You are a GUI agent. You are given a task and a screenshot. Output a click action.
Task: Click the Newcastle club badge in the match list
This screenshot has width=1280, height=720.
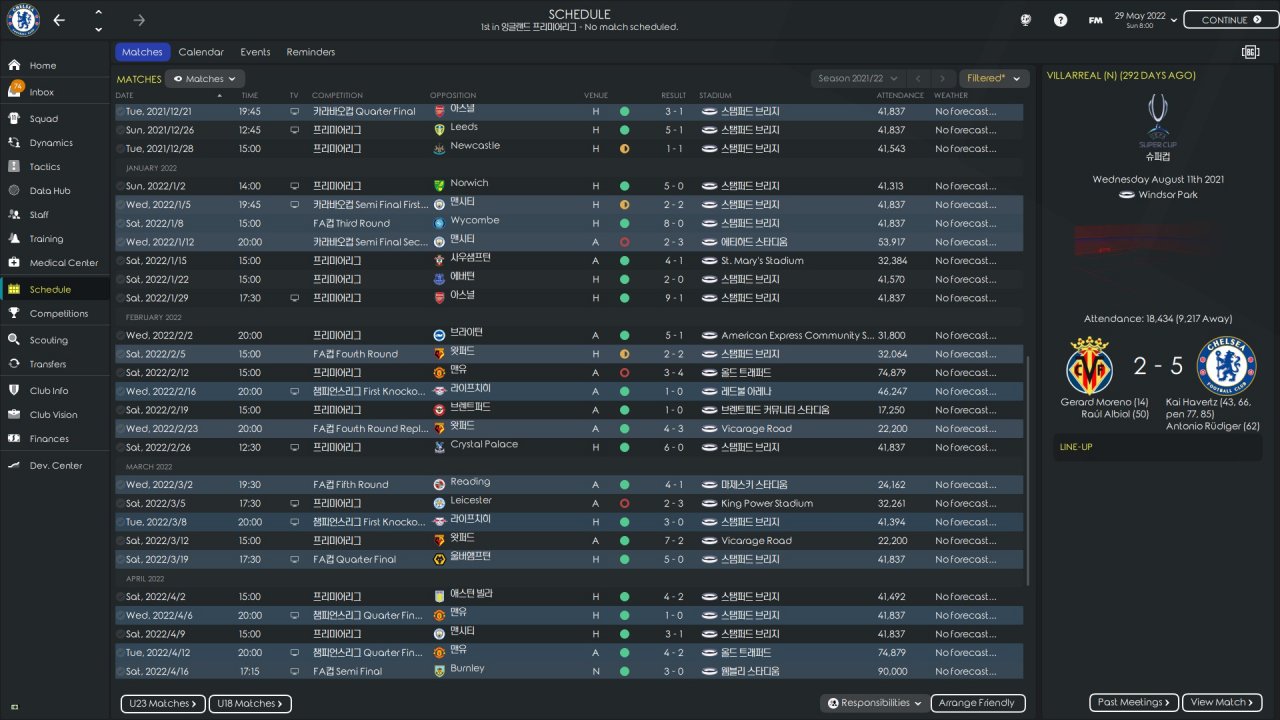tap(439, 148)
